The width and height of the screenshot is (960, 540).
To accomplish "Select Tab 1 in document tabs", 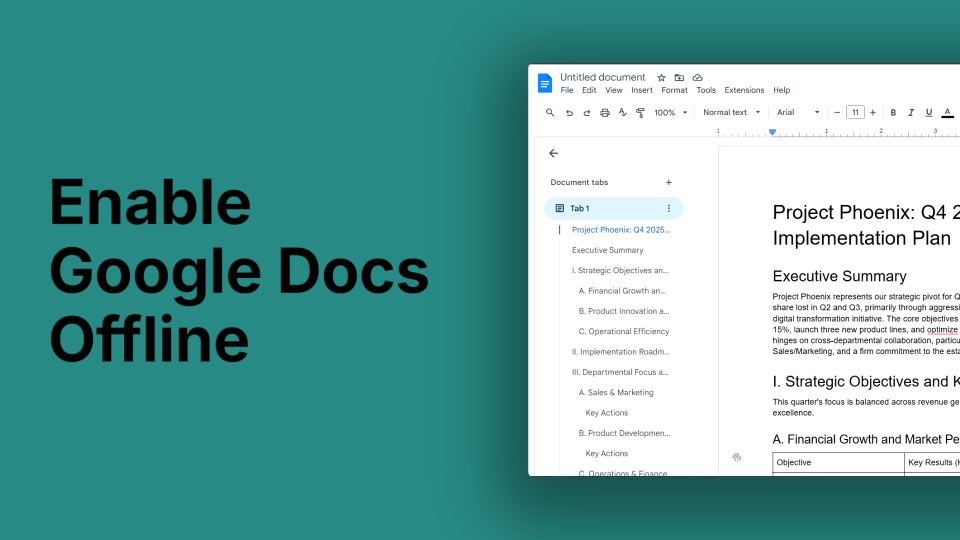I will (x=613, y=208).
